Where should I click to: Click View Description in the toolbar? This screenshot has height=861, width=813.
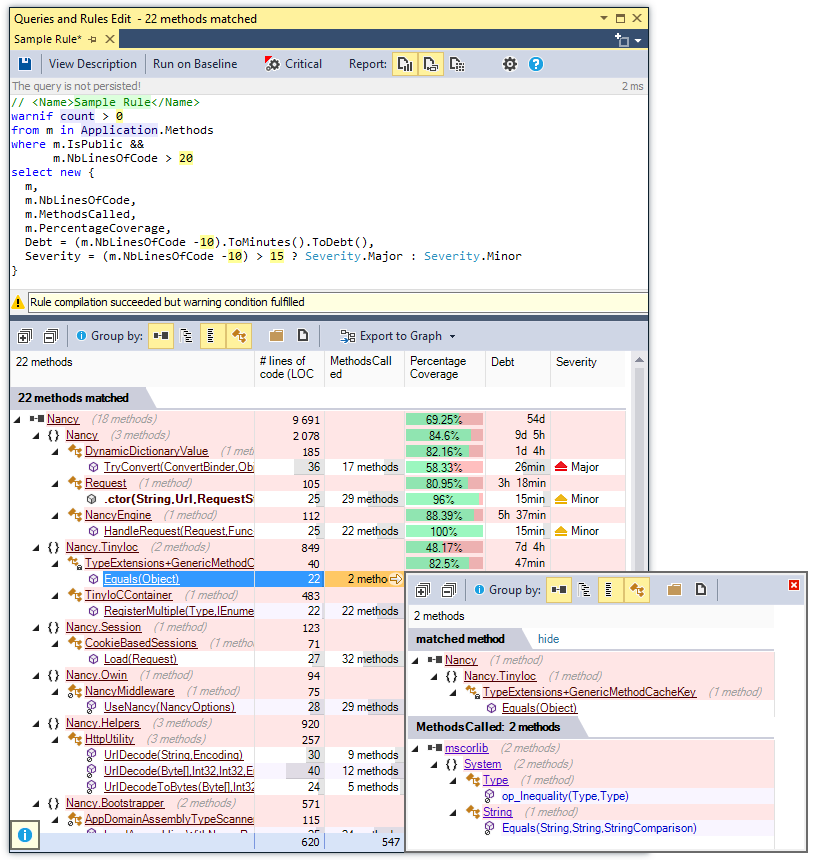pyautogui.click(x=93, y=64)
